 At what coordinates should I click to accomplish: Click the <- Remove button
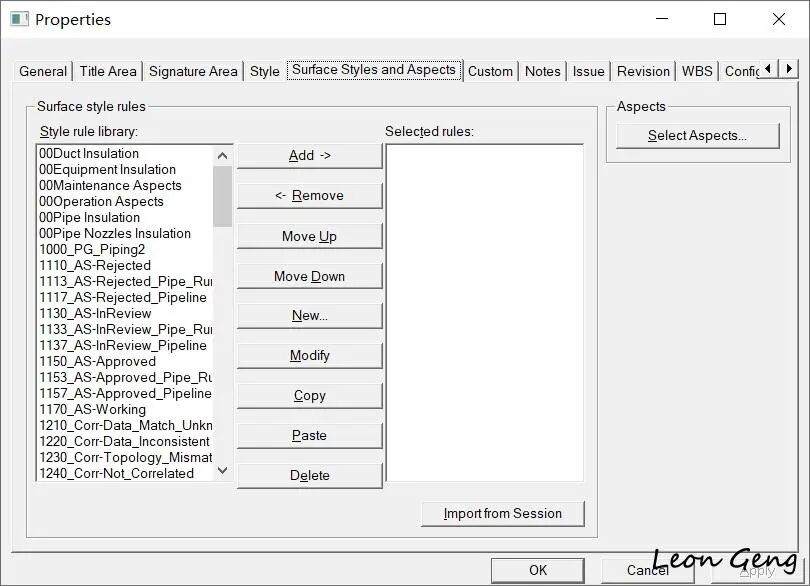309,196
